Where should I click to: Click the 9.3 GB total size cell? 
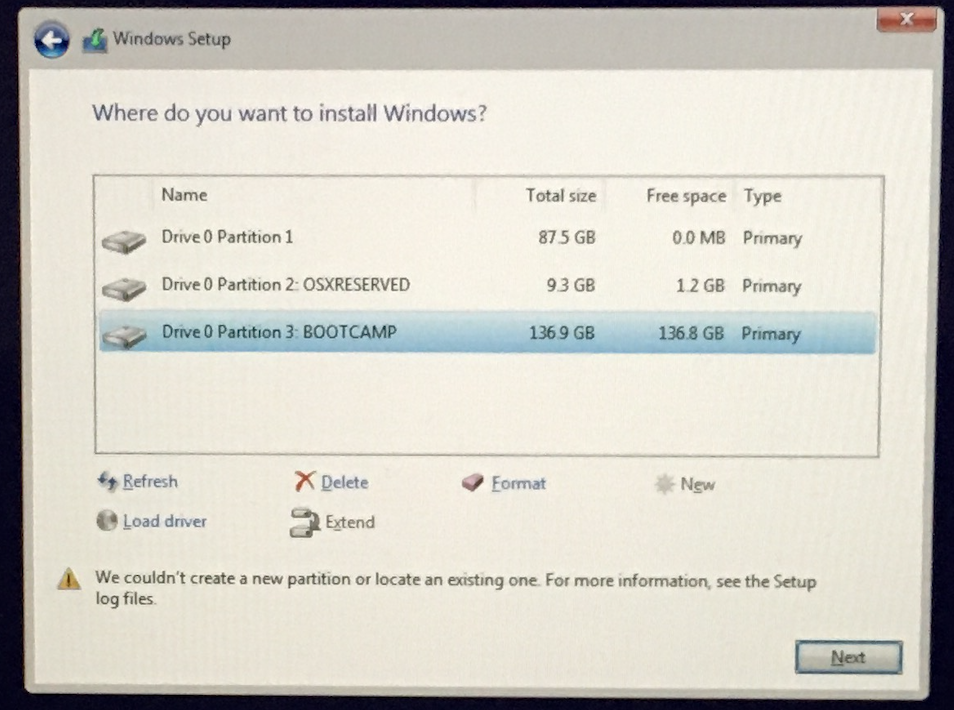[570, 285]
